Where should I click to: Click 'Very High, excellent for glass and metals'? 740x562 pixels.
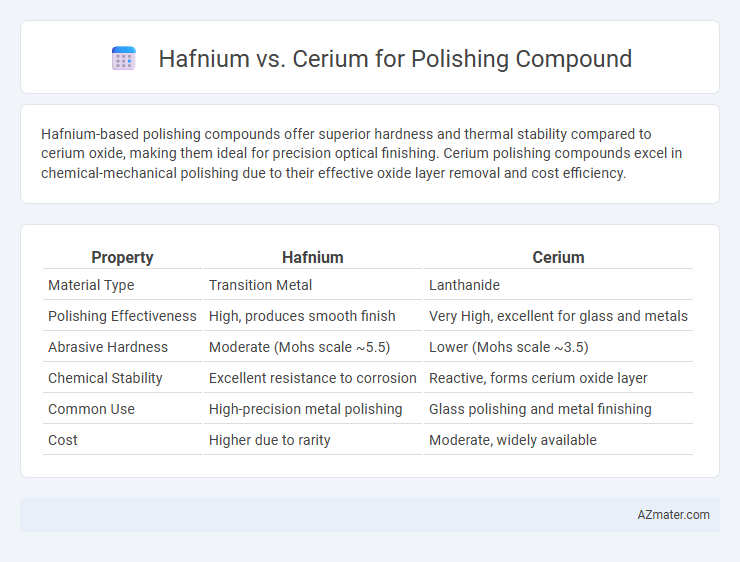point(558,316)
